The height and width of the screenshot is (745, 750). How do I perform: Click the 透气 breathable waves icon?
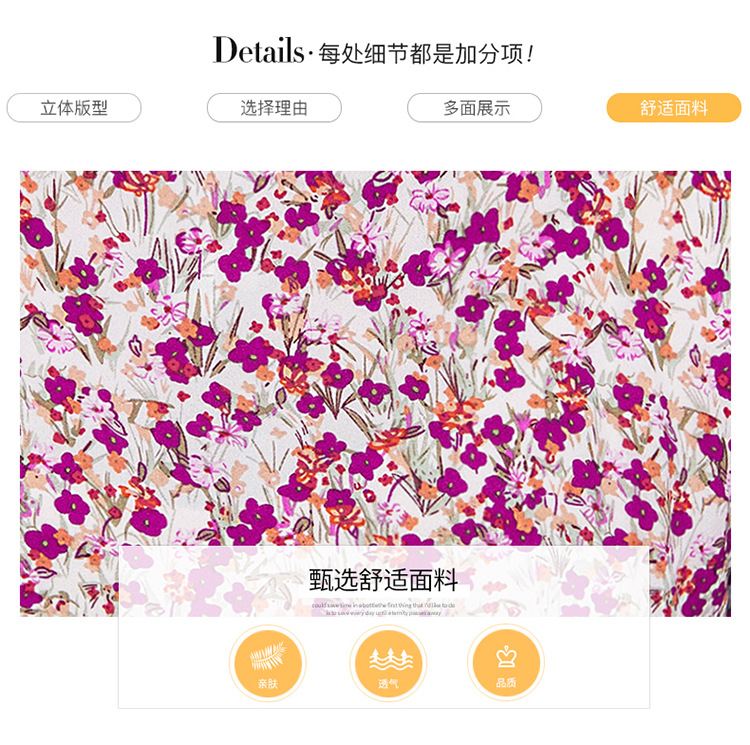[388, 663]
